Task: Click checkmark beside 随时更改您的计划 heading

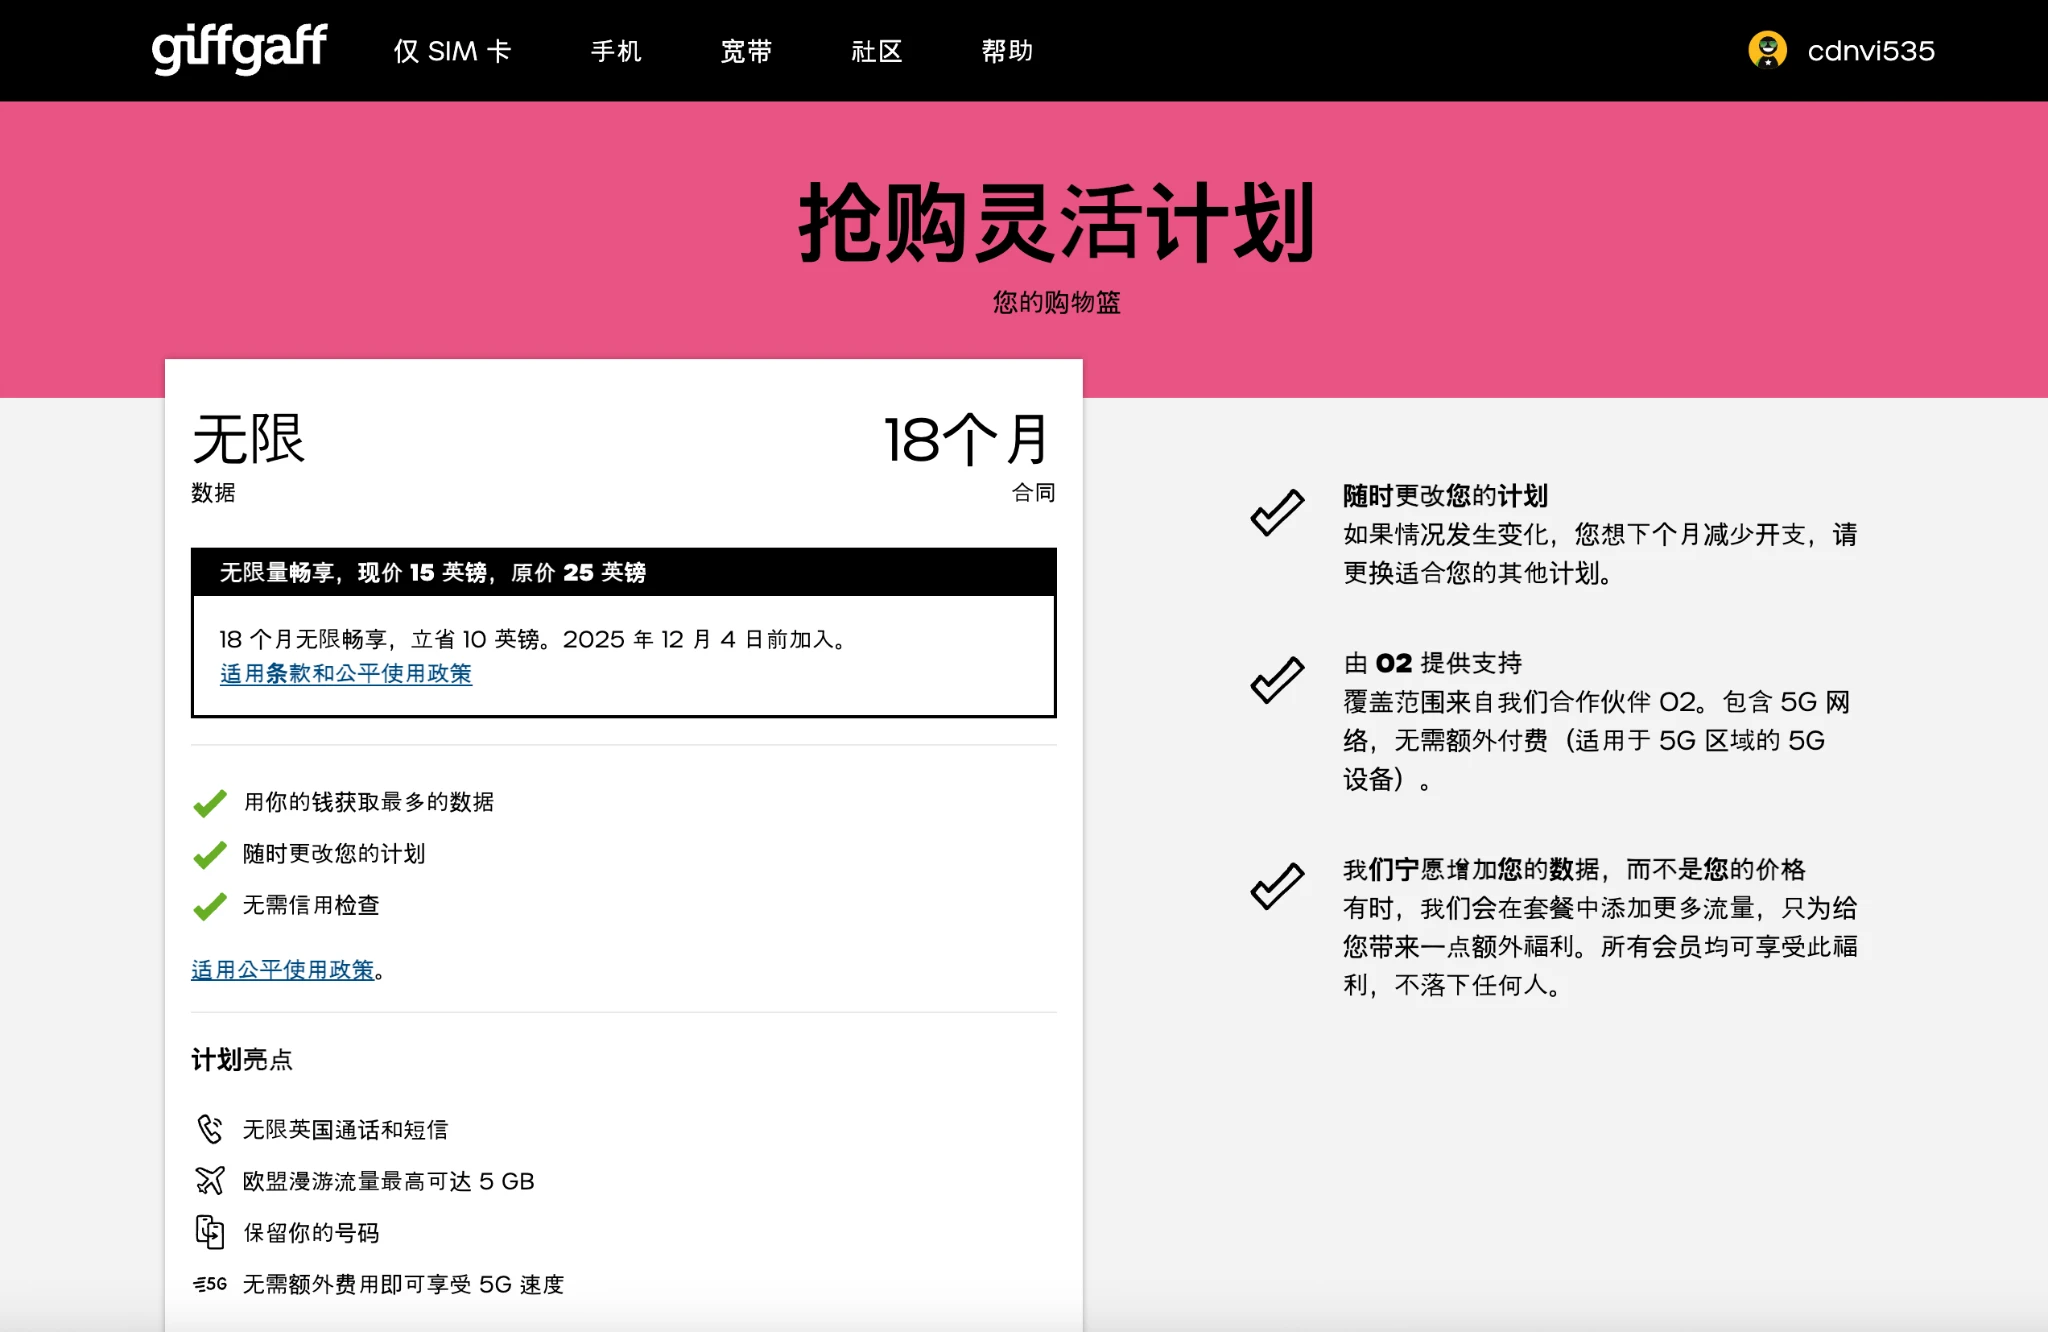Action: click(x=1277, y=513)
